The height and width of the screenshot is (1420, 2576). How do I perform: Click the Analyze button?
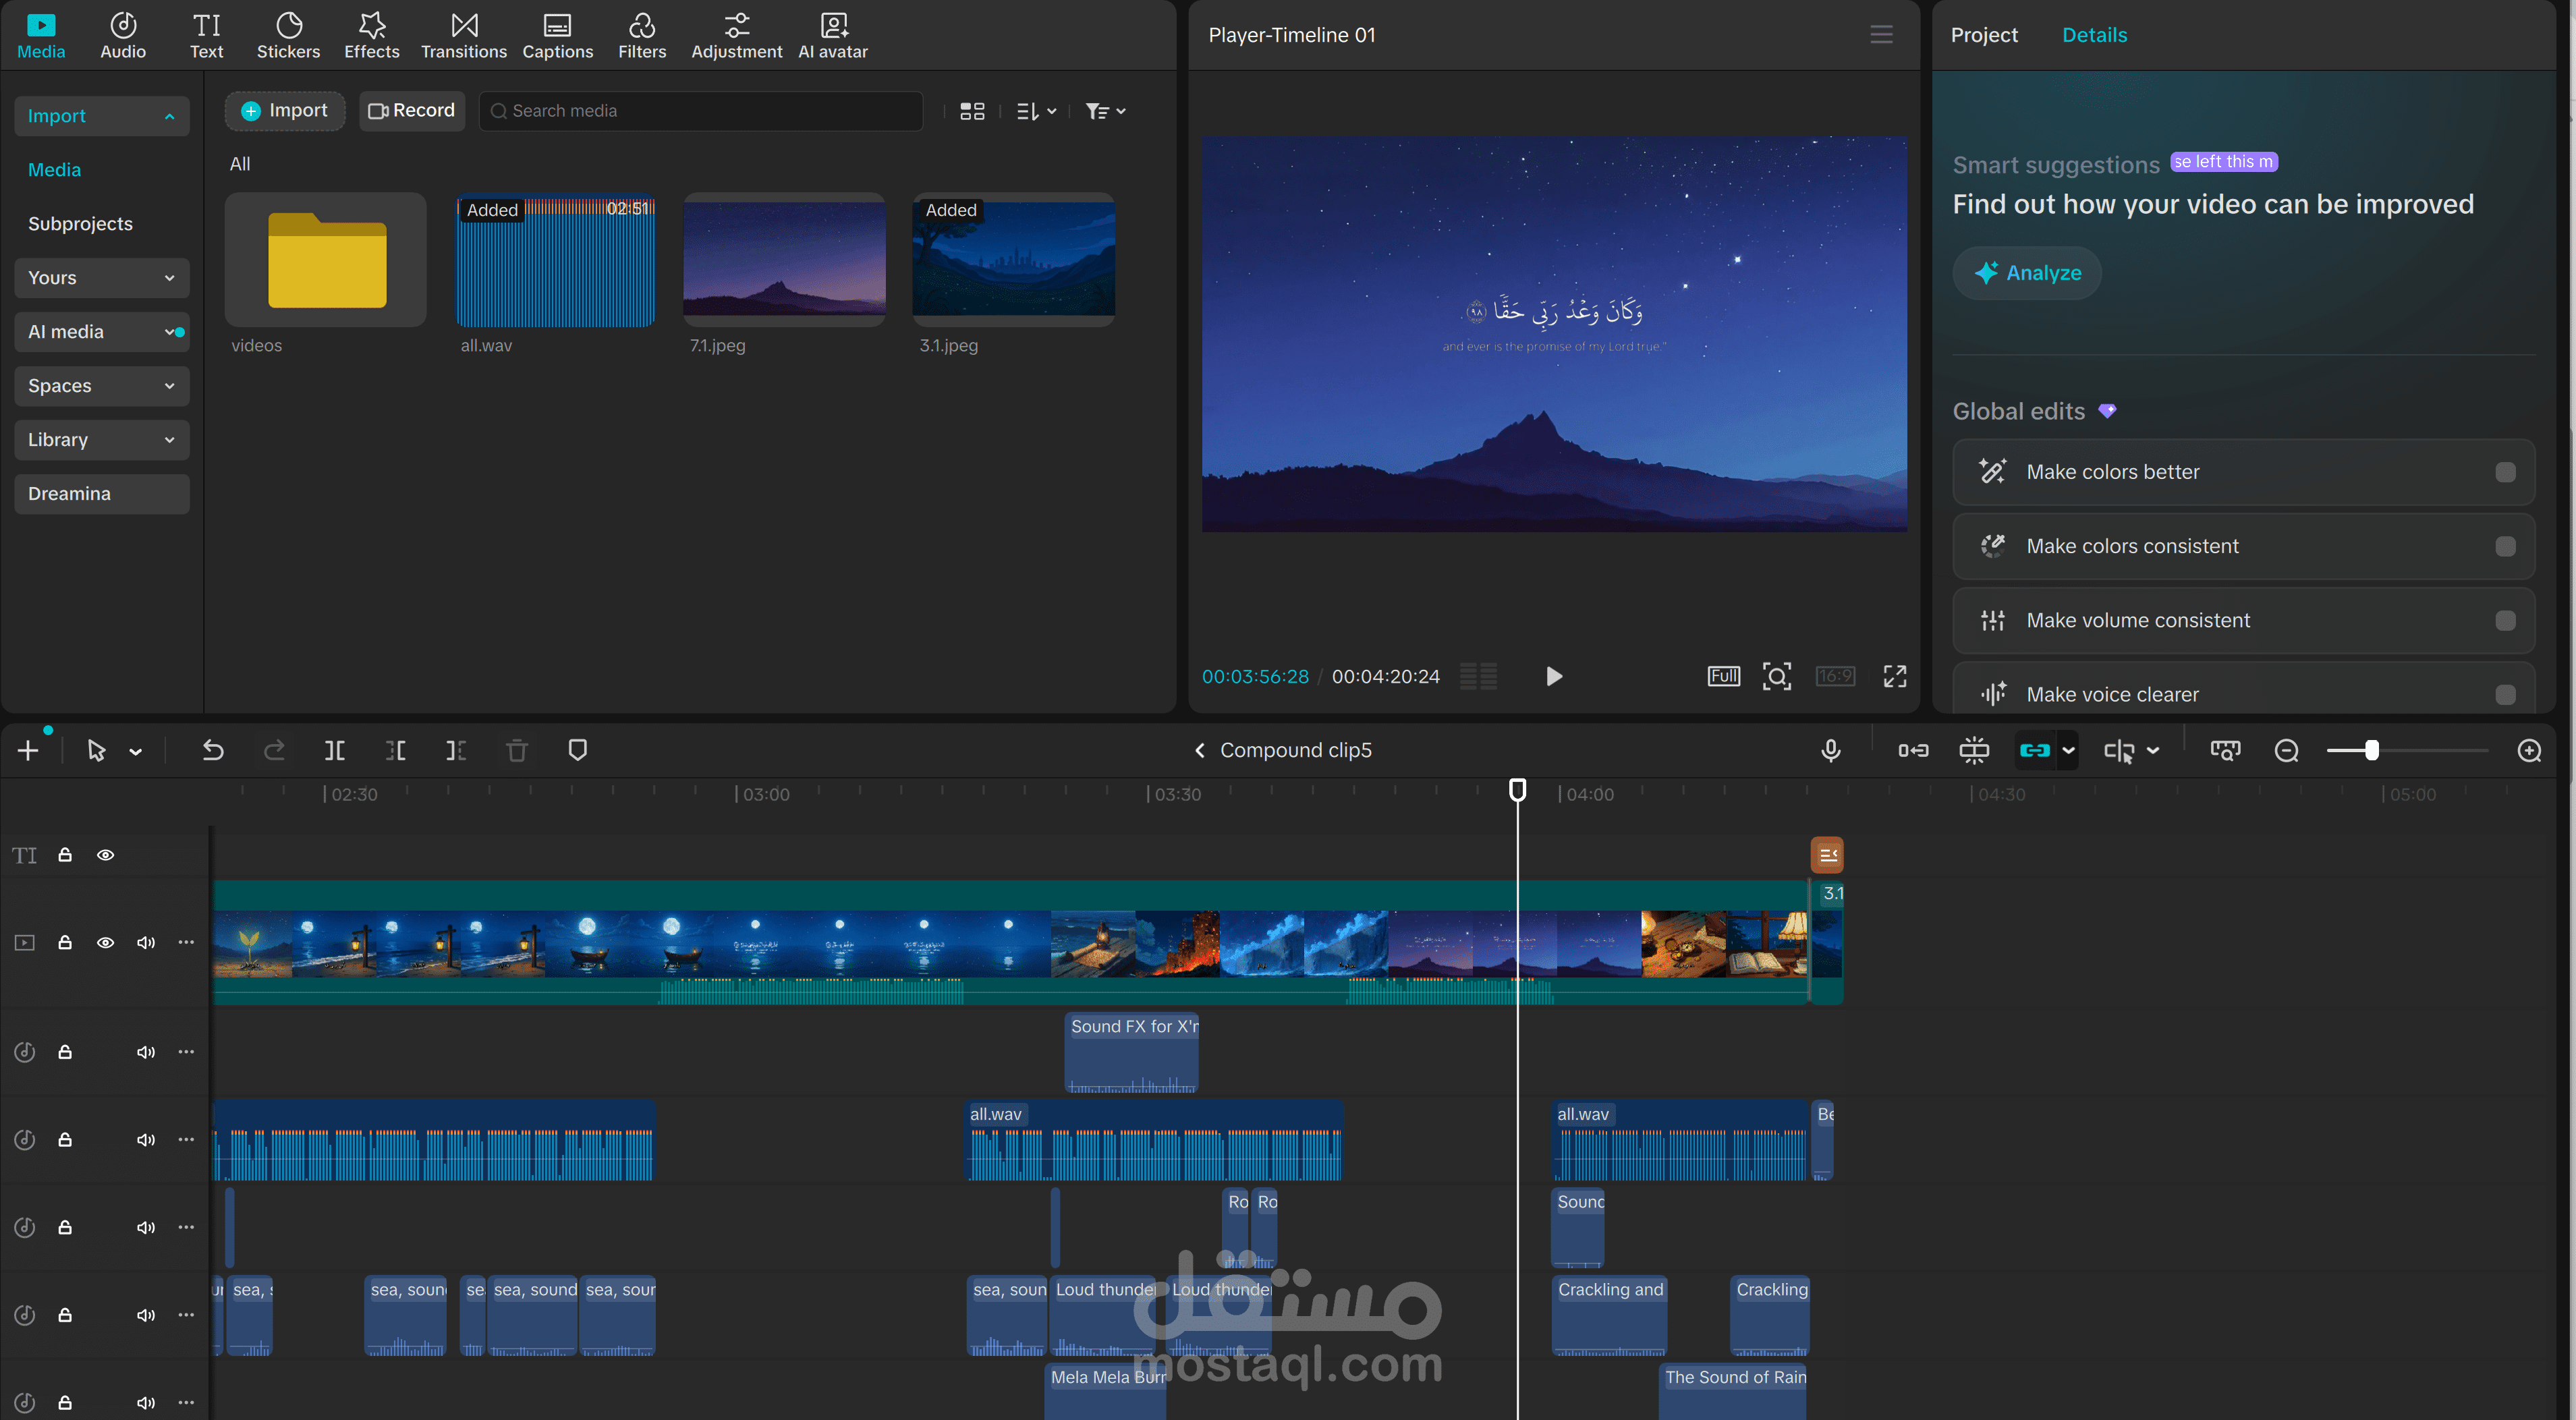click(x=2027, y=273)
